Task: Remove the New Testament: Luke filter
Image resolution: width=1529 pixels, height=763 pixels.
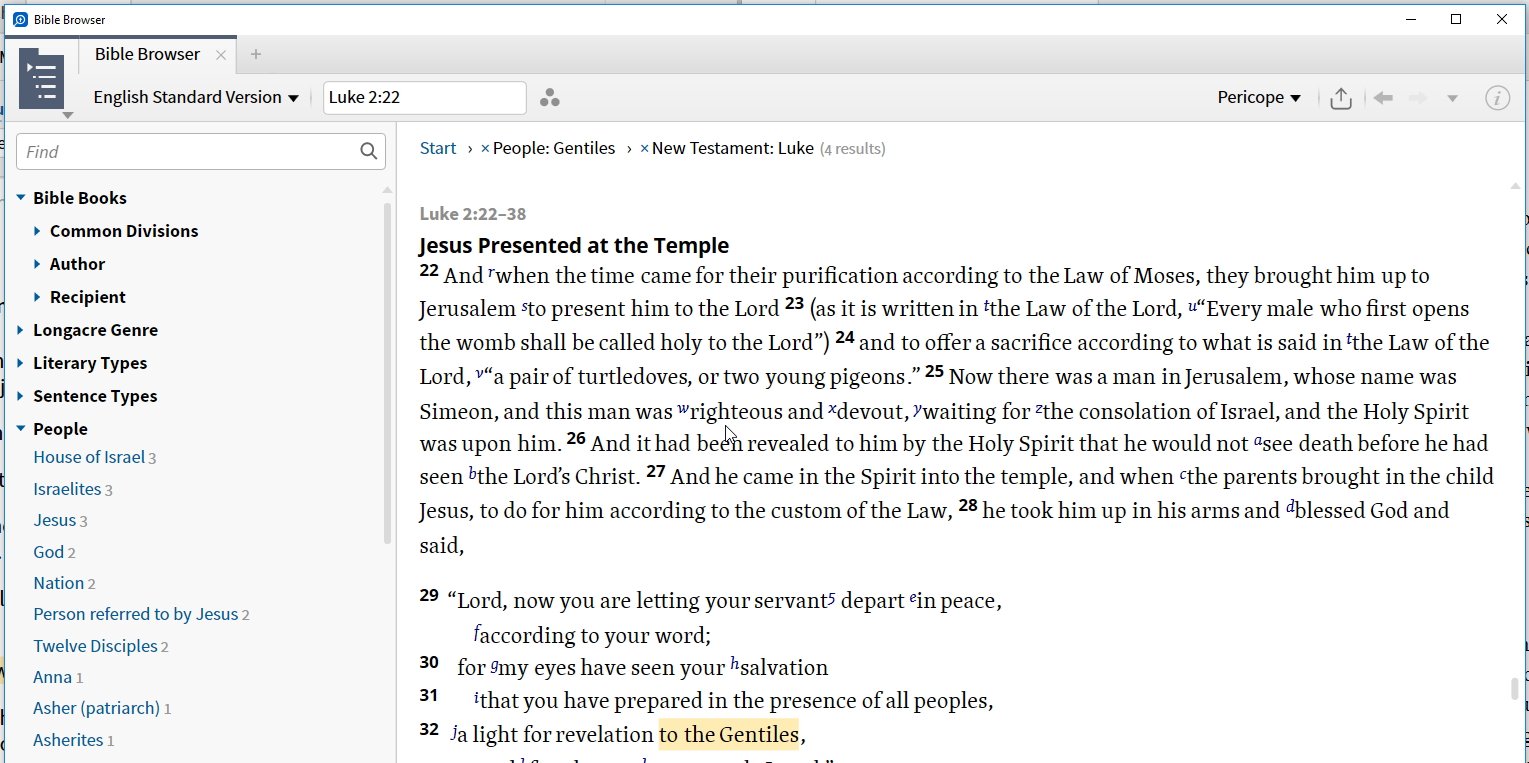Action: coord(644,149)
